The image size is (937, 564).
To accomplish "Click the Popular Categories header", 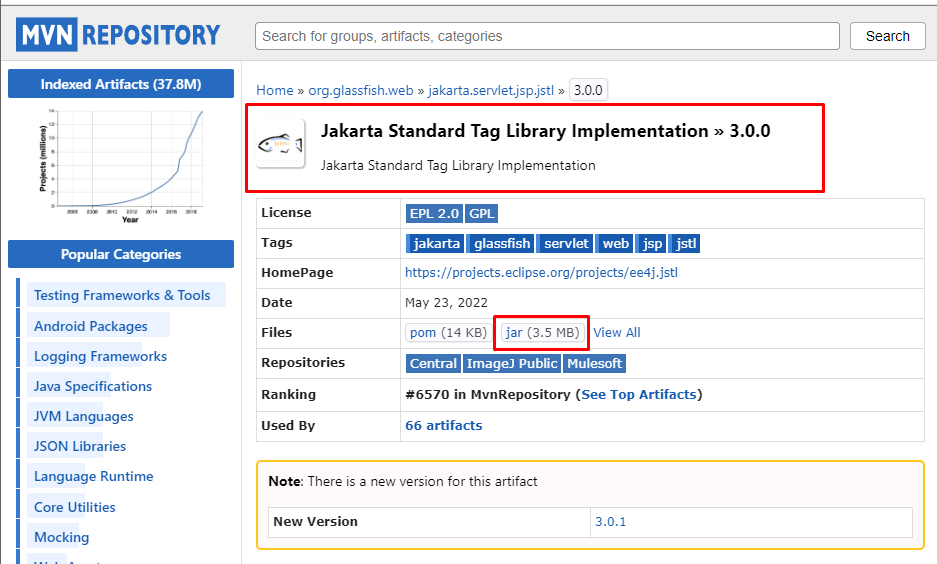I will pyautogui.click(x=121, y=254).
